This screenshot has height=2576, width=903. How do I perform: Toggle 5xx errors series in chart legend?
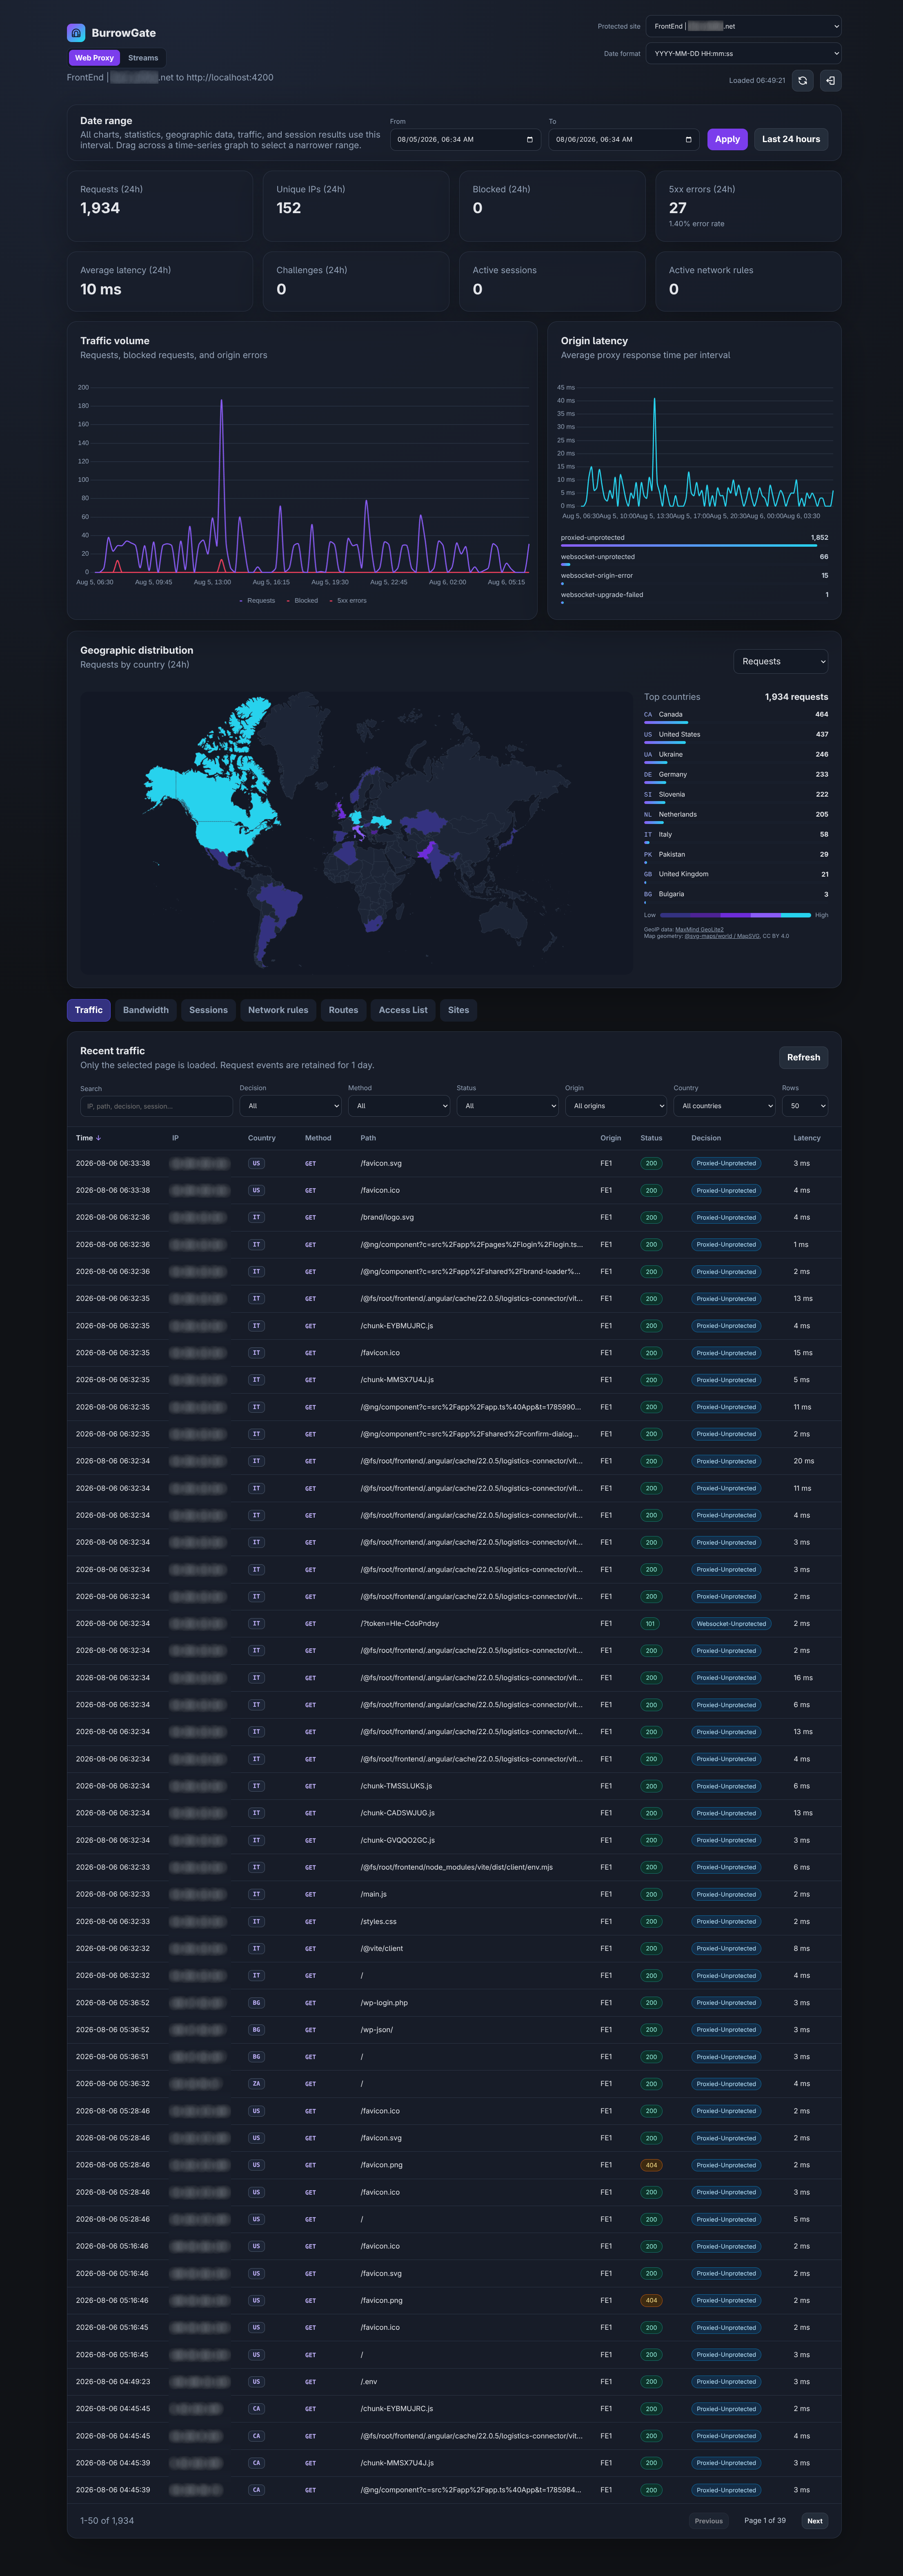pos(348,601)
